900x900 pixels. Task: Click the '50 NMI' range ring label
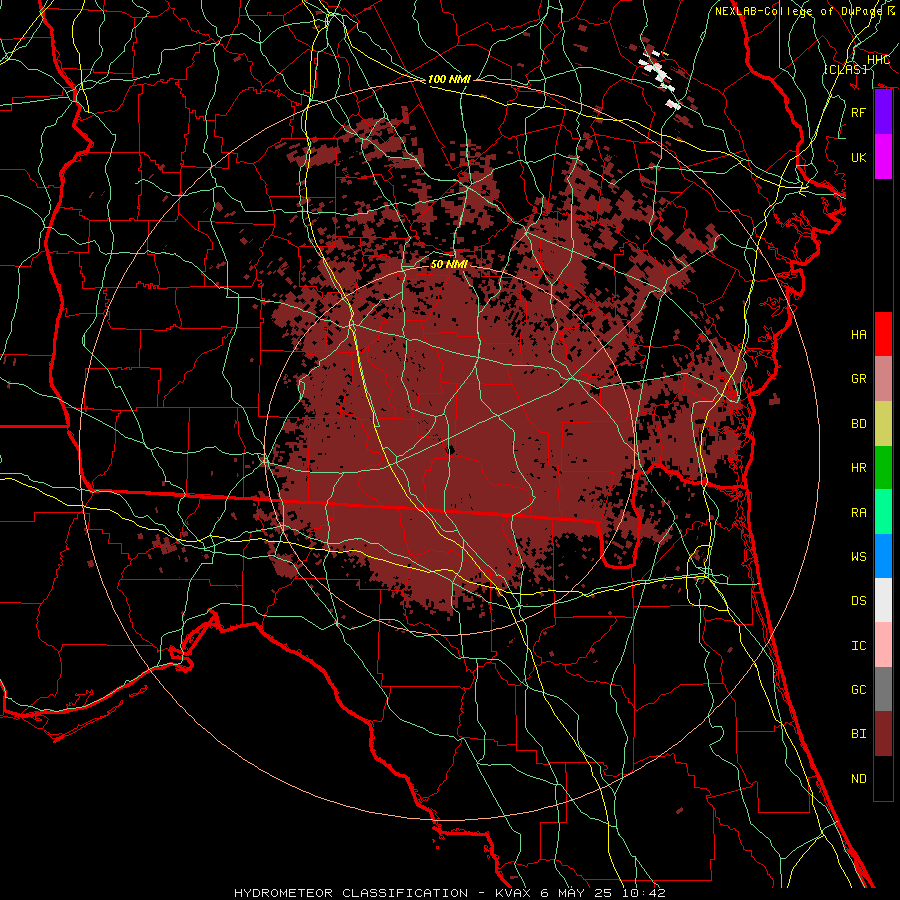click(449, 264)
